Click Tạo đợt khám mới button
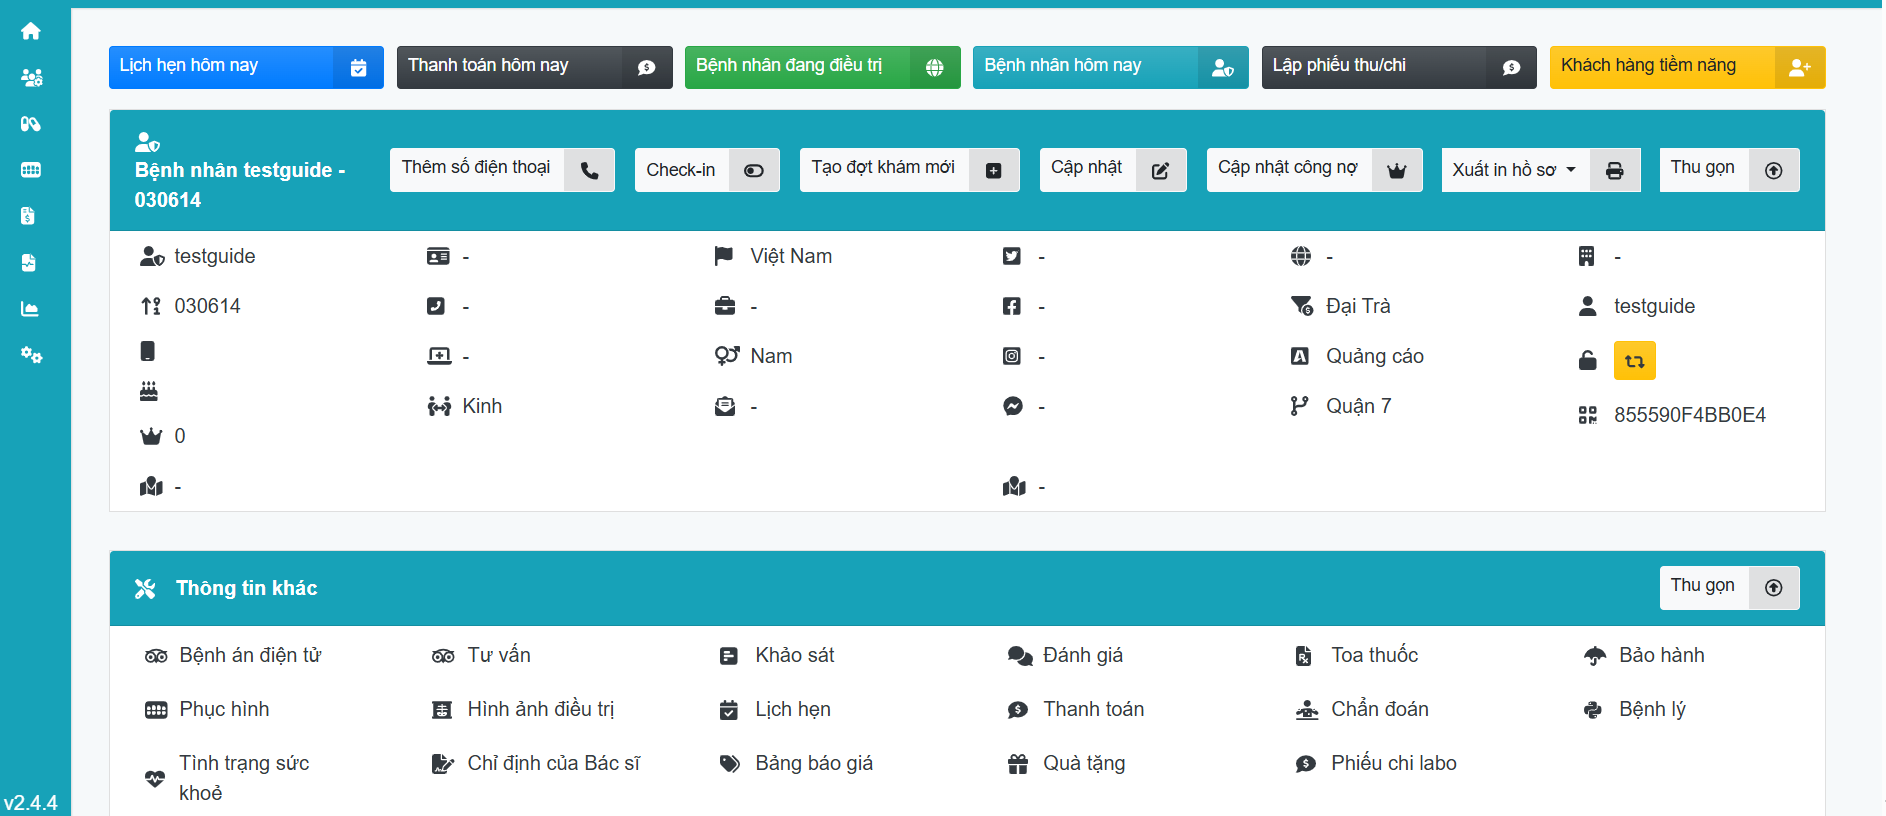The image size is (1886, 816). [908, 170]
